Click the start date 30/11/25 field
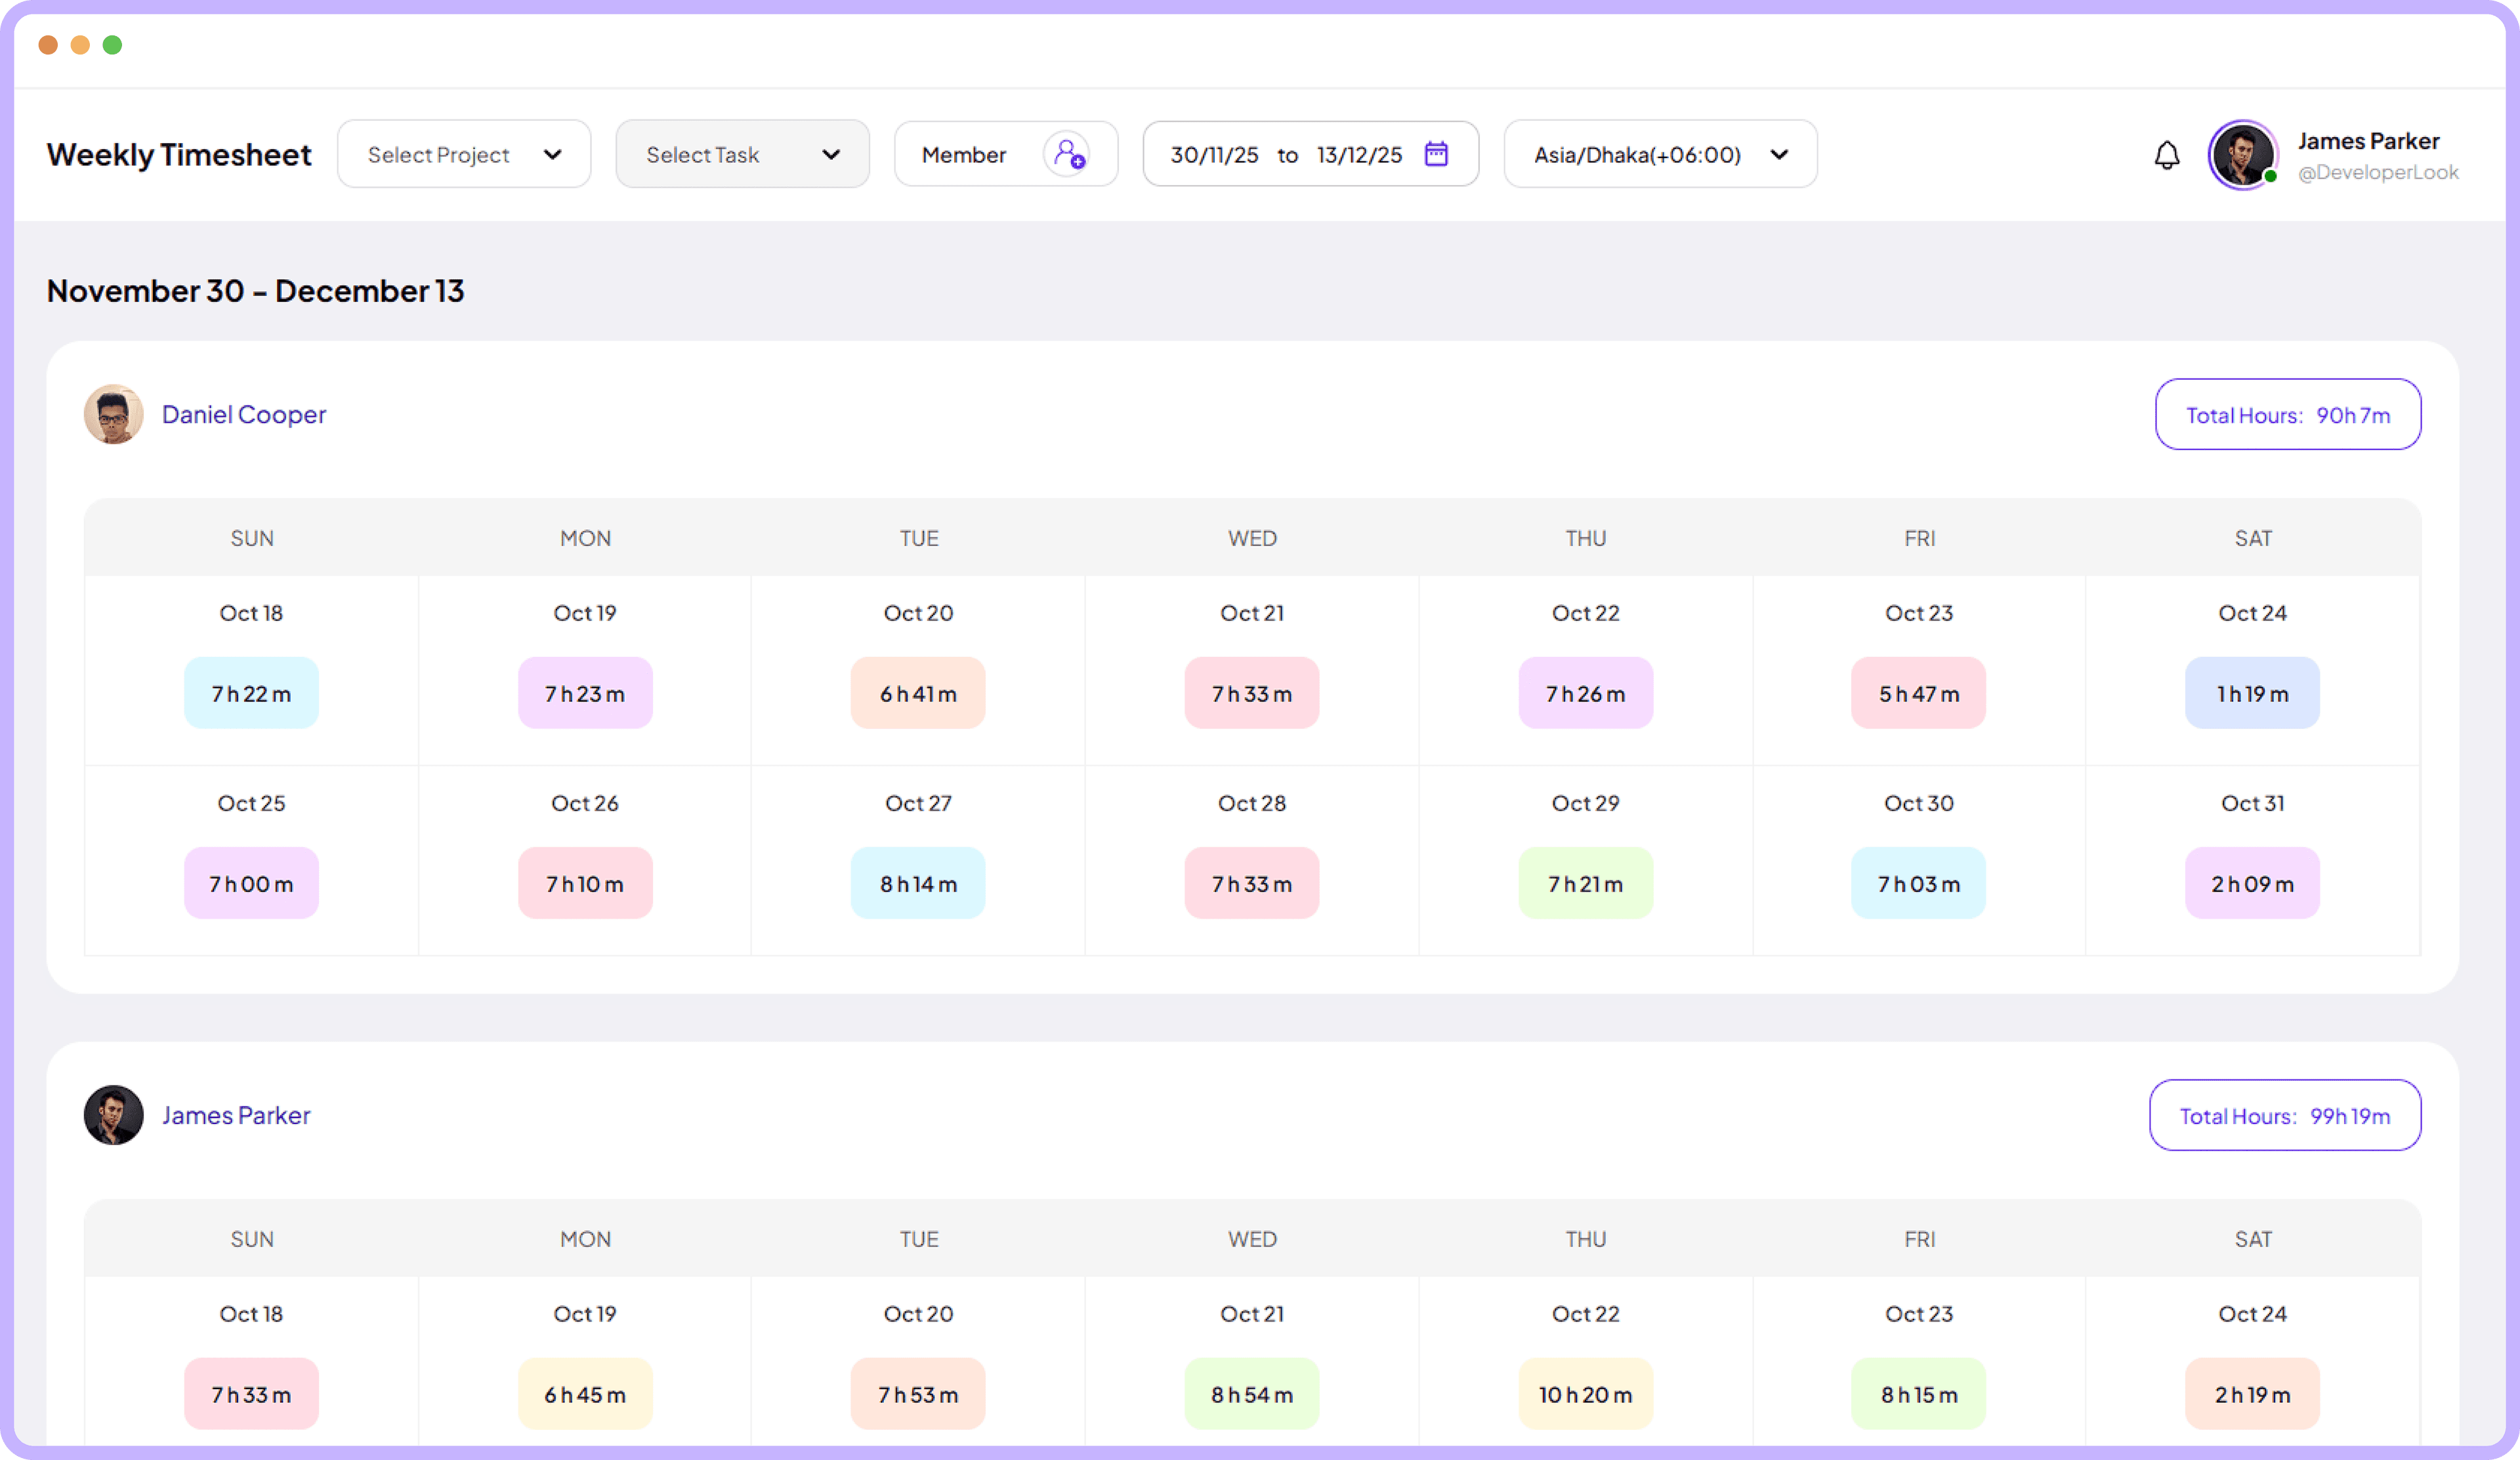 [1213, 154]
